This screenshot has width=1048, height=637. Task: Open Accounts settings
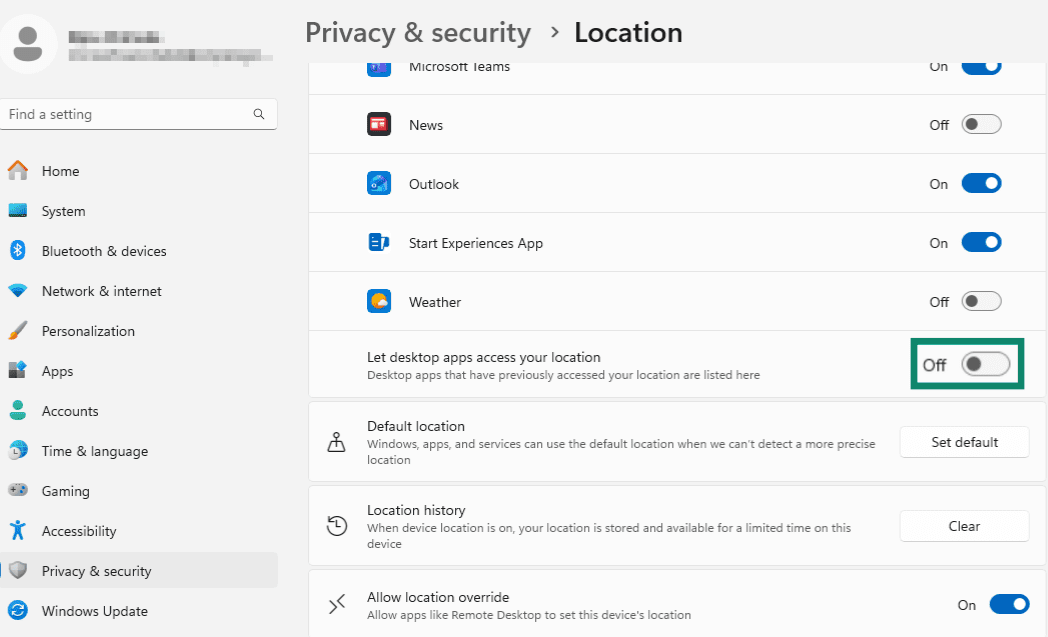pyautogui.click(x=139, y=411)
